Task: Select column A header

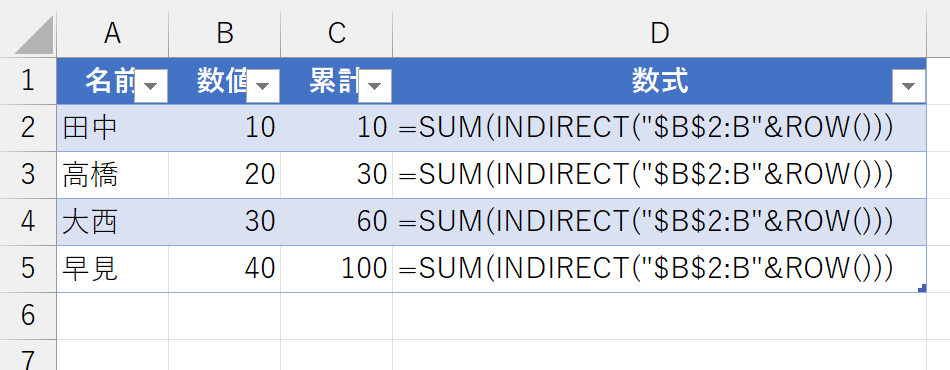Action: pyautogui.click(x=113, y=35)
